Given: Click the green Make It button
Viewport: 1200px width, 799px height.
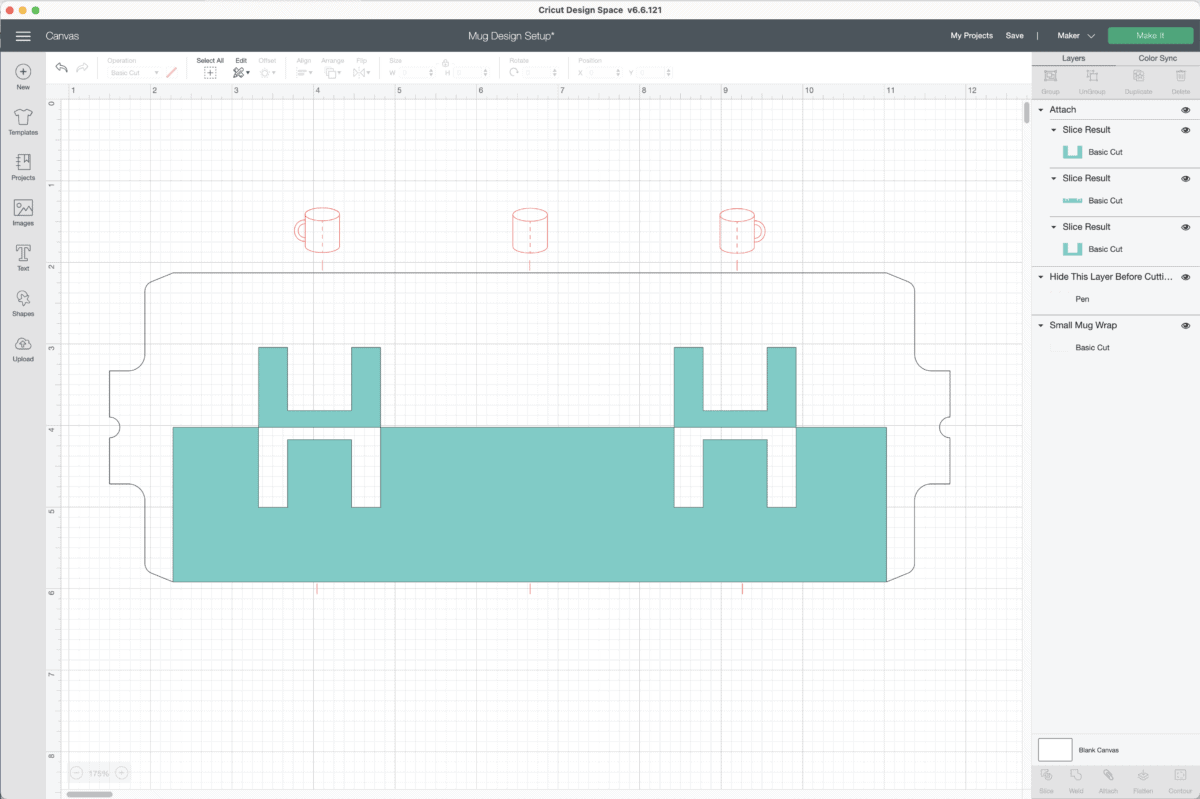Looking at the screenshot, I should tap(1150, 36).
